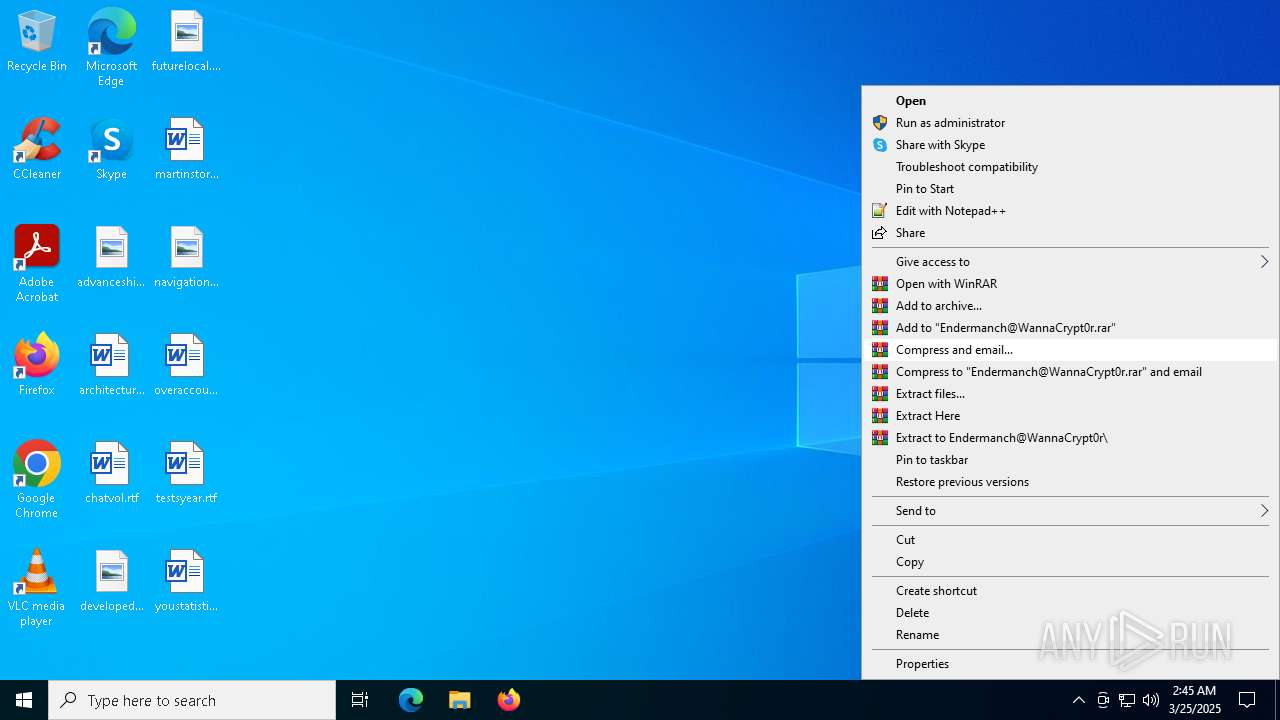Select the martinstor Word document icon
The height and width of the screenshot is (720, 1280).
[x=186, y=150]
